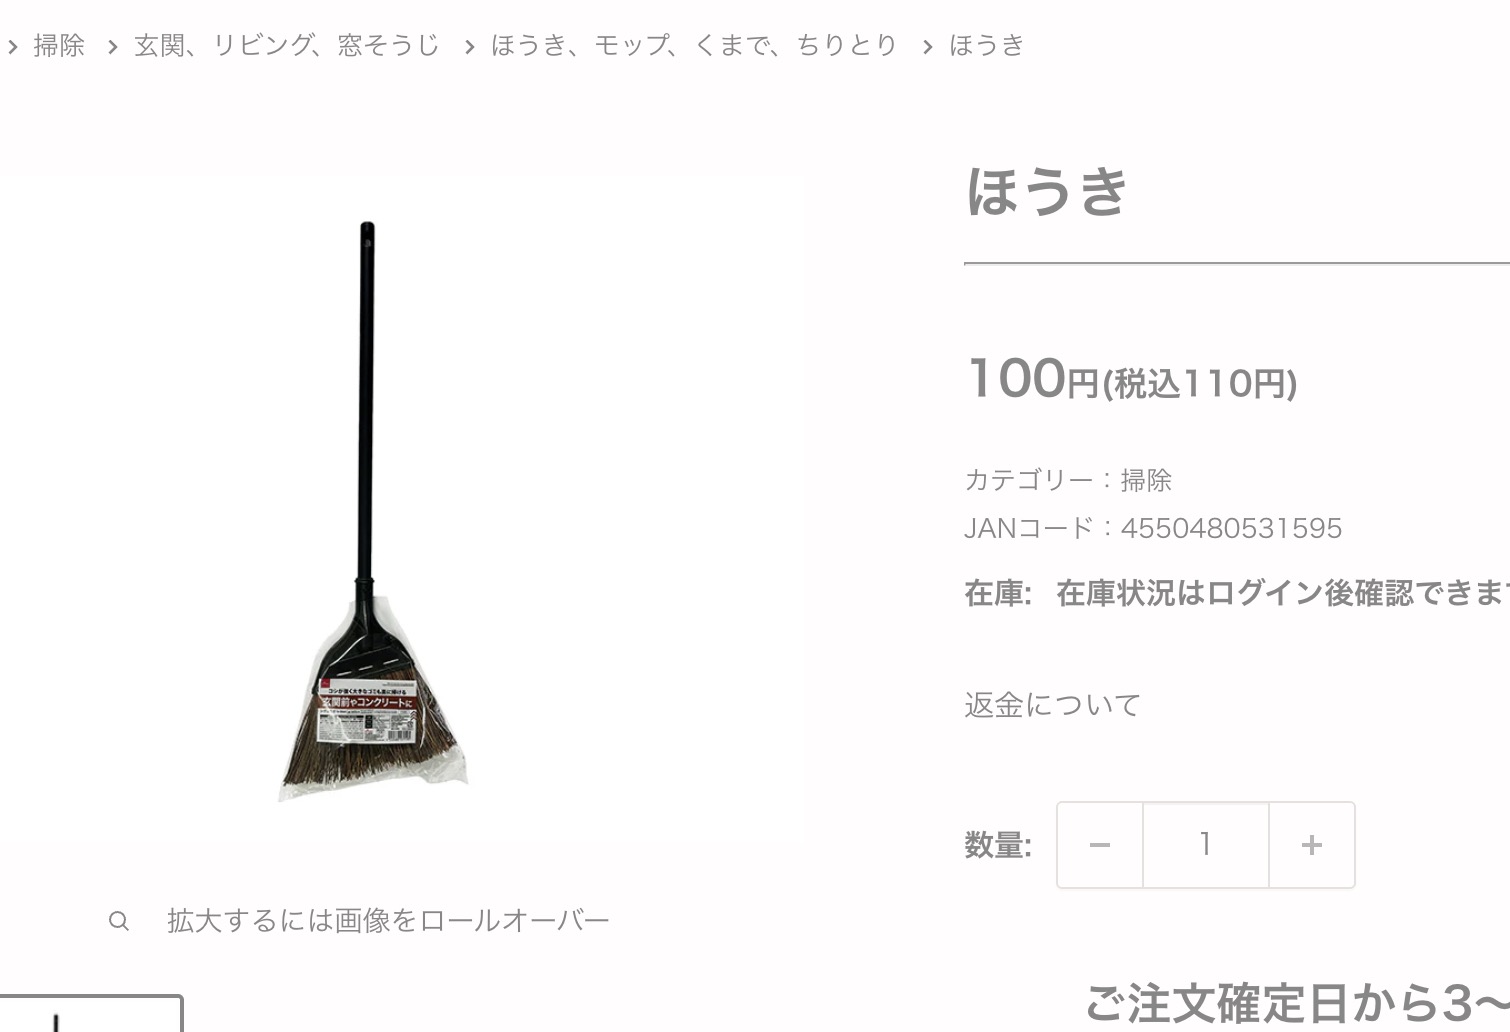Screen dimensions: 1510x1032
Task: Increase quantity with plus button
Action: tap(1312, 845)
